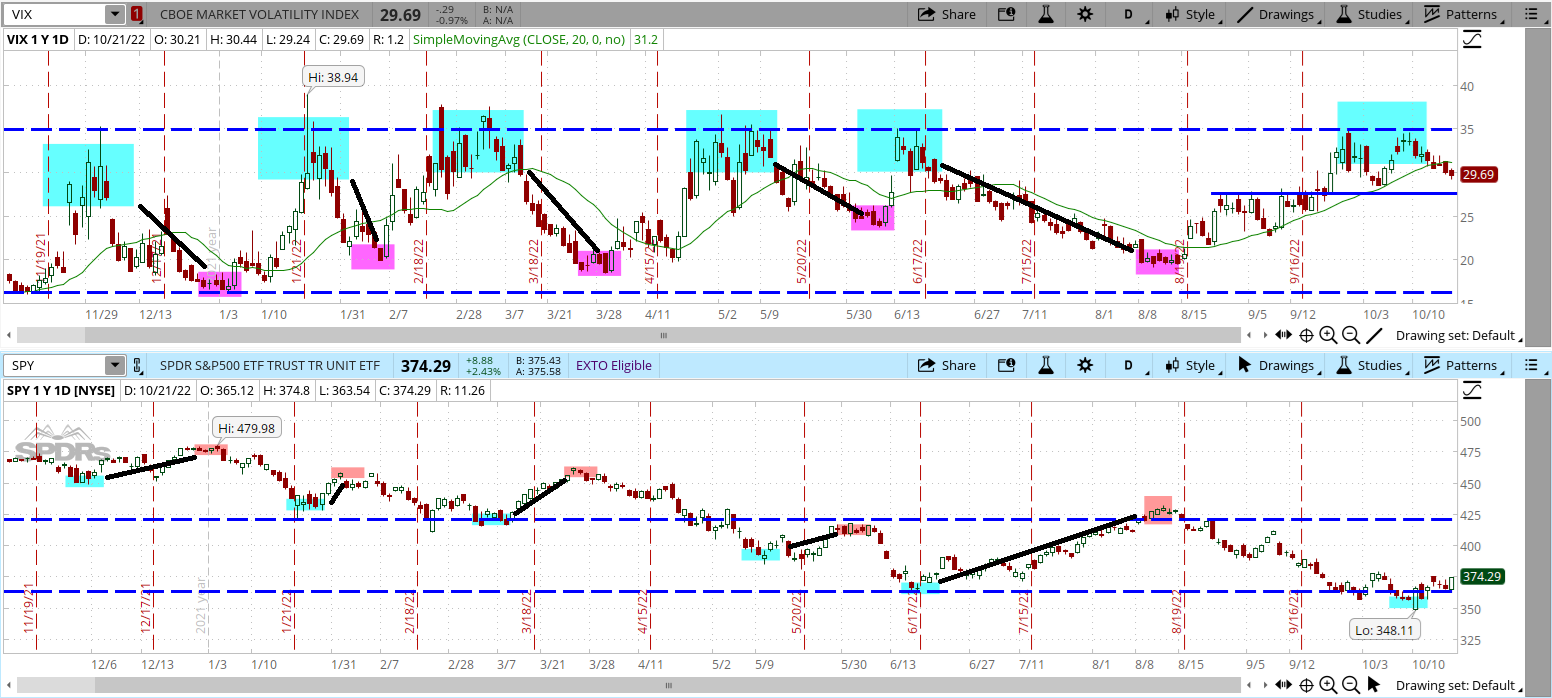Zoom out on SPY chart
1552x698 pixels.
pos(1351,685)
